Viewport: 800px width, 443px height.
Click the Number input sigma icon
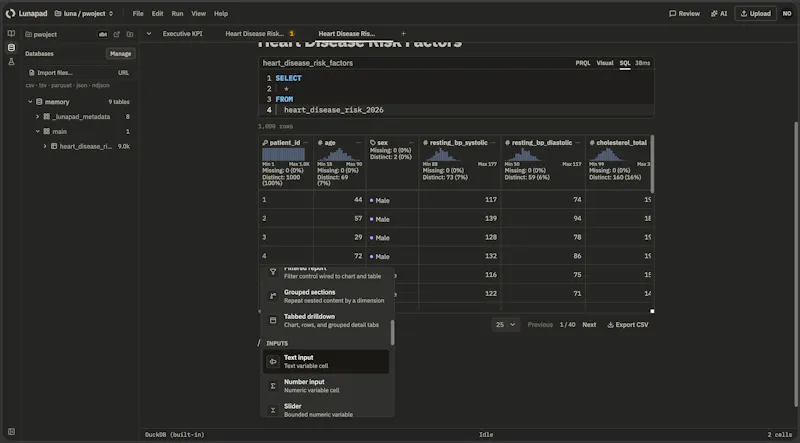point(273,386)
